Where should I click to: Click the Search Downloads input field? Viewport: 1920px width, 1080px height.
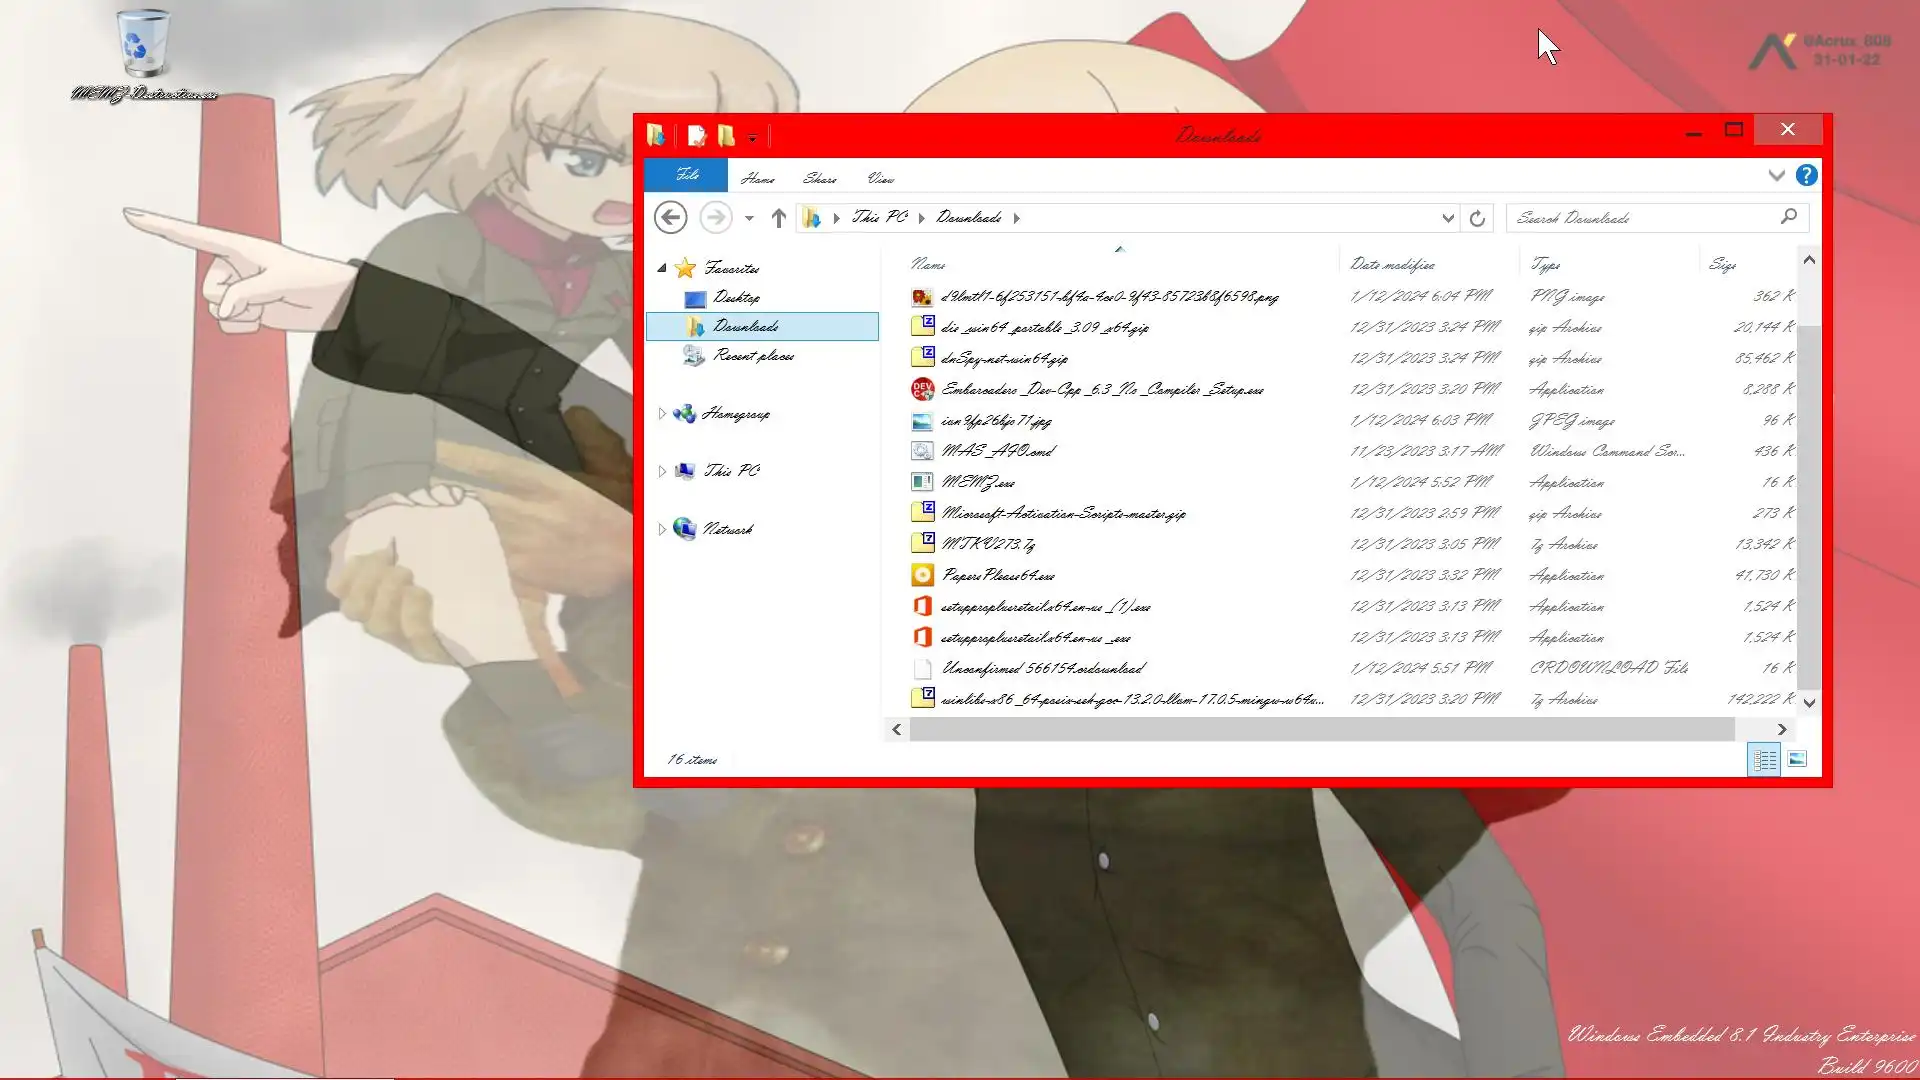[x=1645, y=217]
